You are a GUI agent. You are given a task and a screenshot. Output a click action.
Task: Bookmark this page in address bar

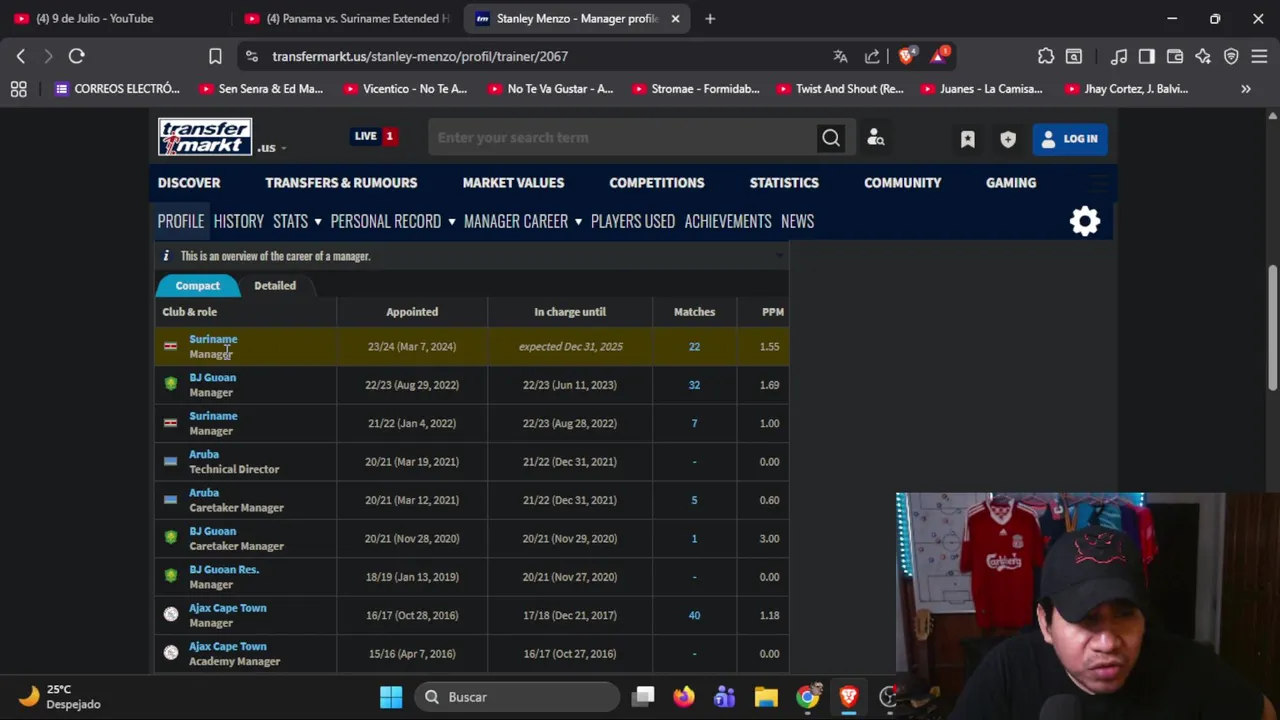(215, 56)
